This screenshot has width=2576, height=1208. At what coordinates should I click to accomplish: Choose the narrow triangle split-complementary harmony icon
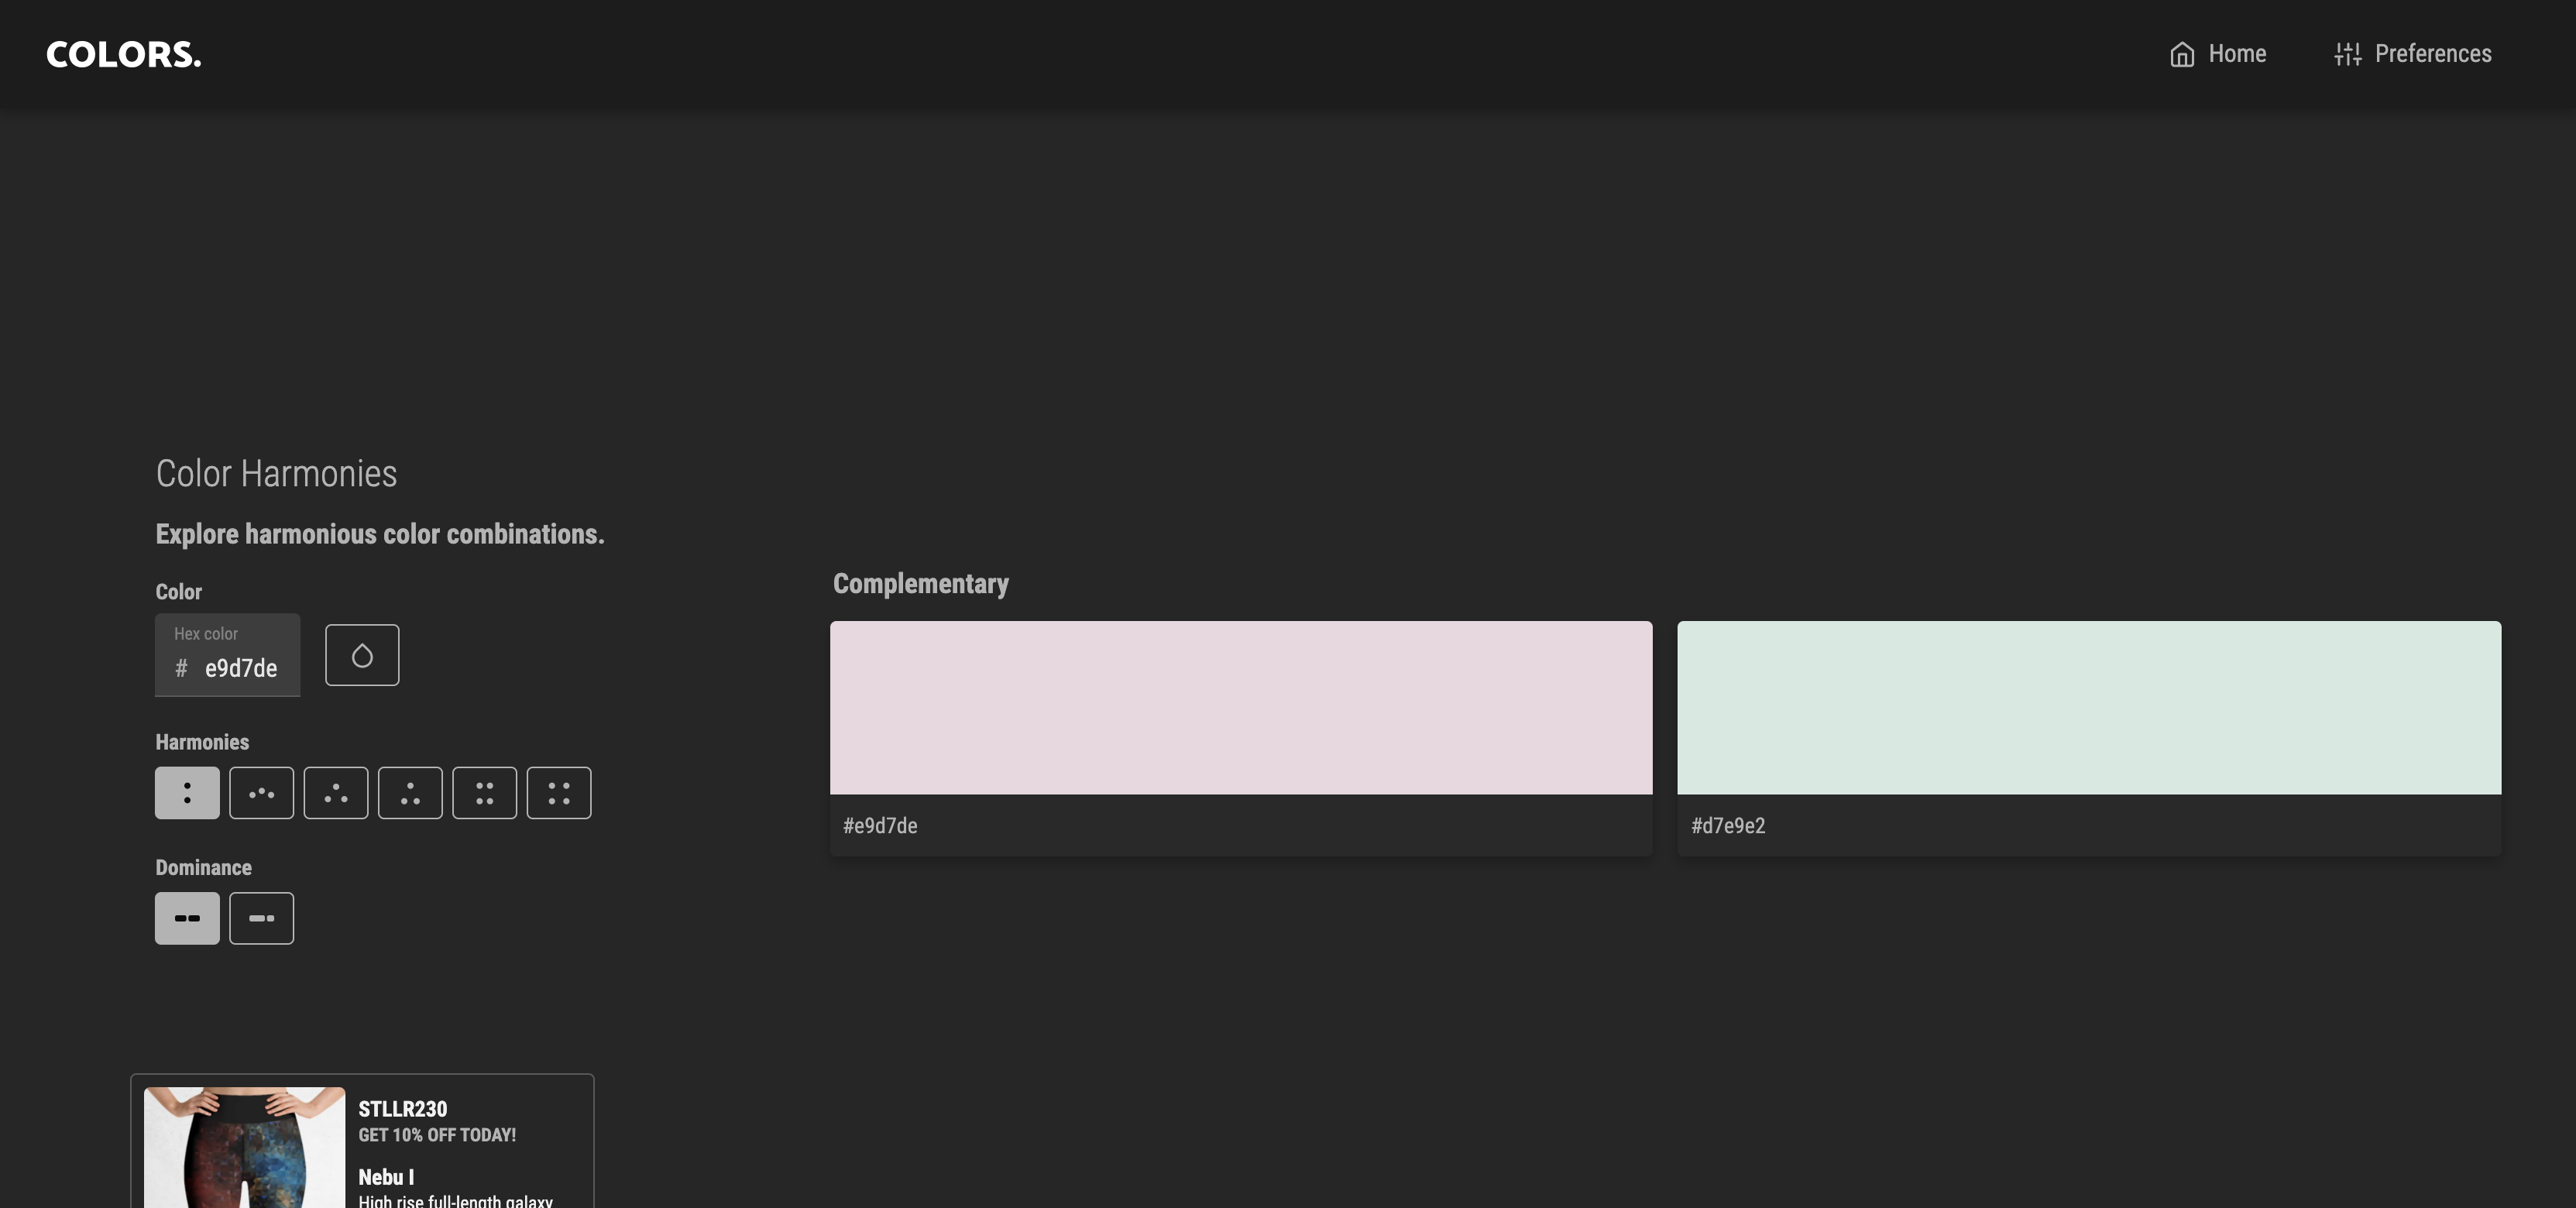(x=410, y=793)
